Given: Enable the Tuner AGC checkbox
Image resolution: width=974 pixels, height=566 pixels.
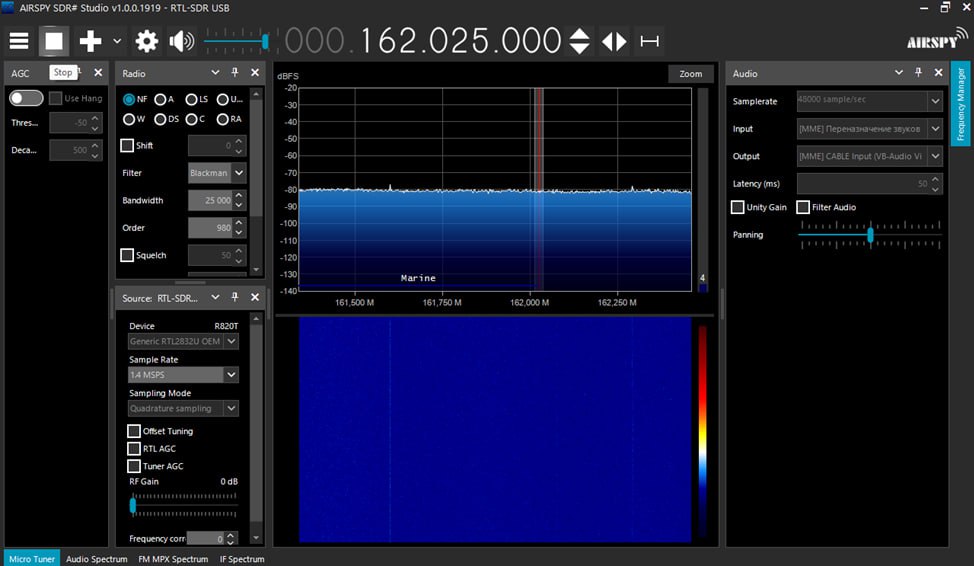Looking at the screenshot, I should [134, 466].
